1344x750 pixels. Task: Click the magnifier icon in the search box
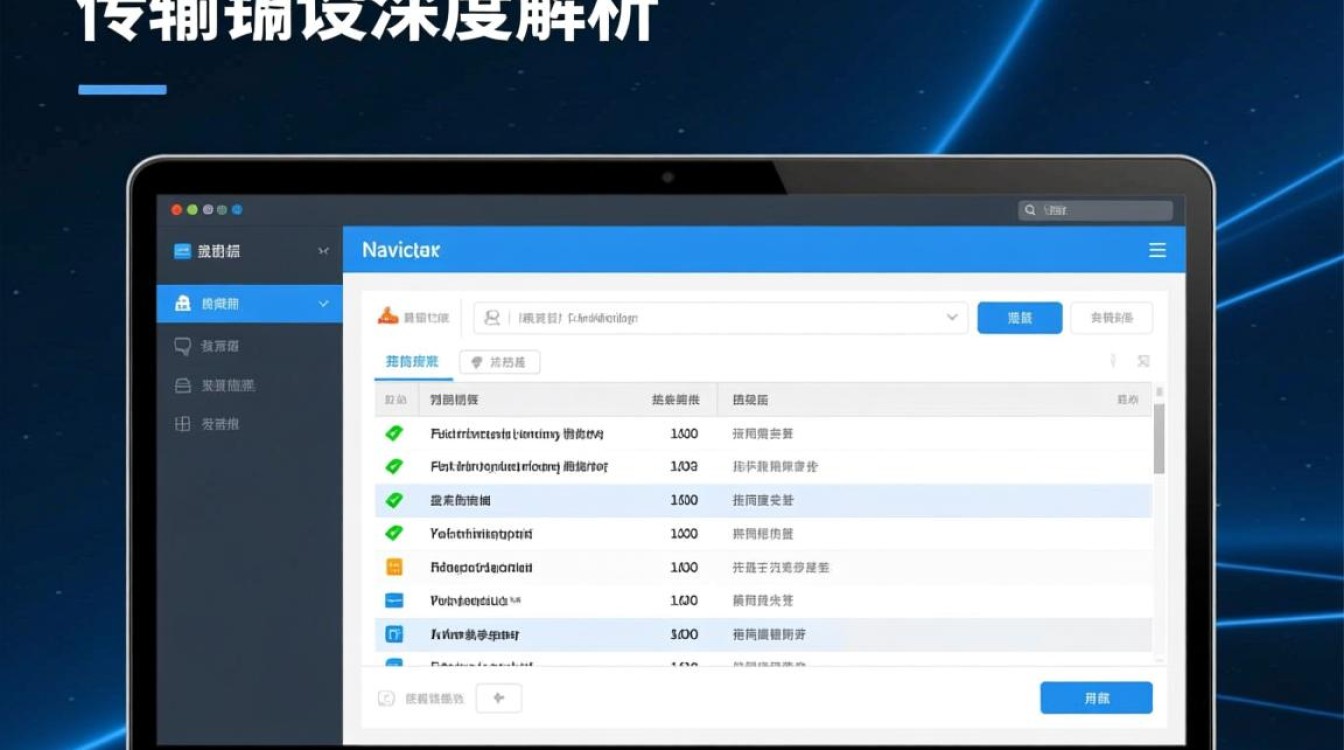click(x=1030, y=210)
